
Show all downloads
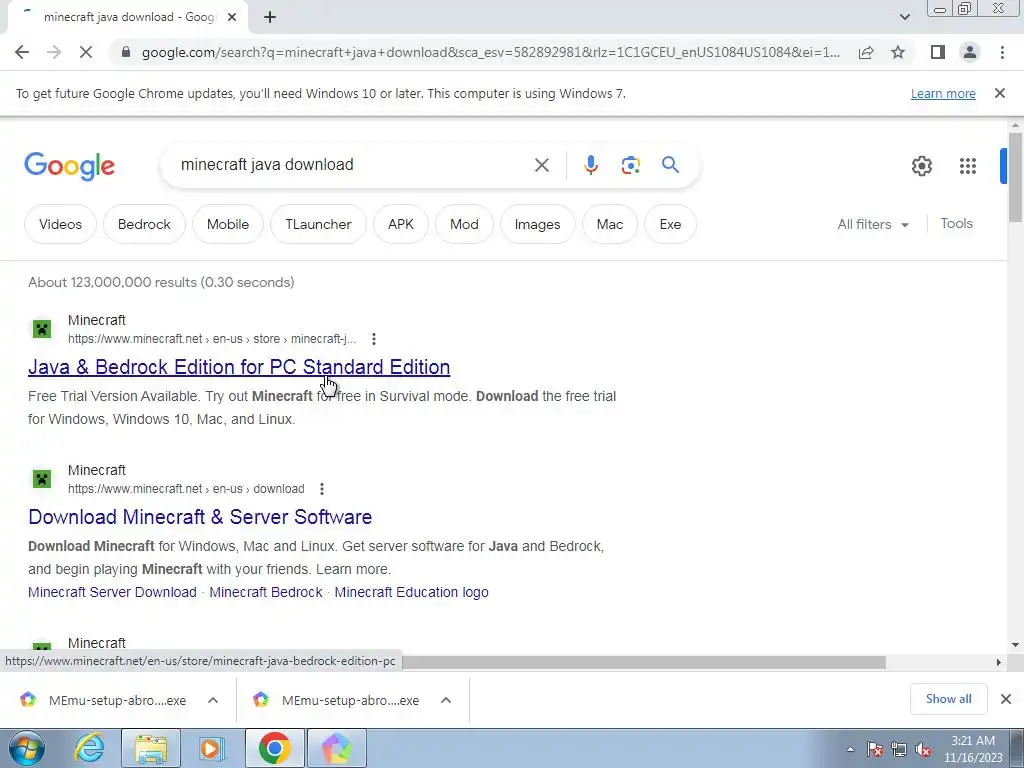tap(948, 699)
